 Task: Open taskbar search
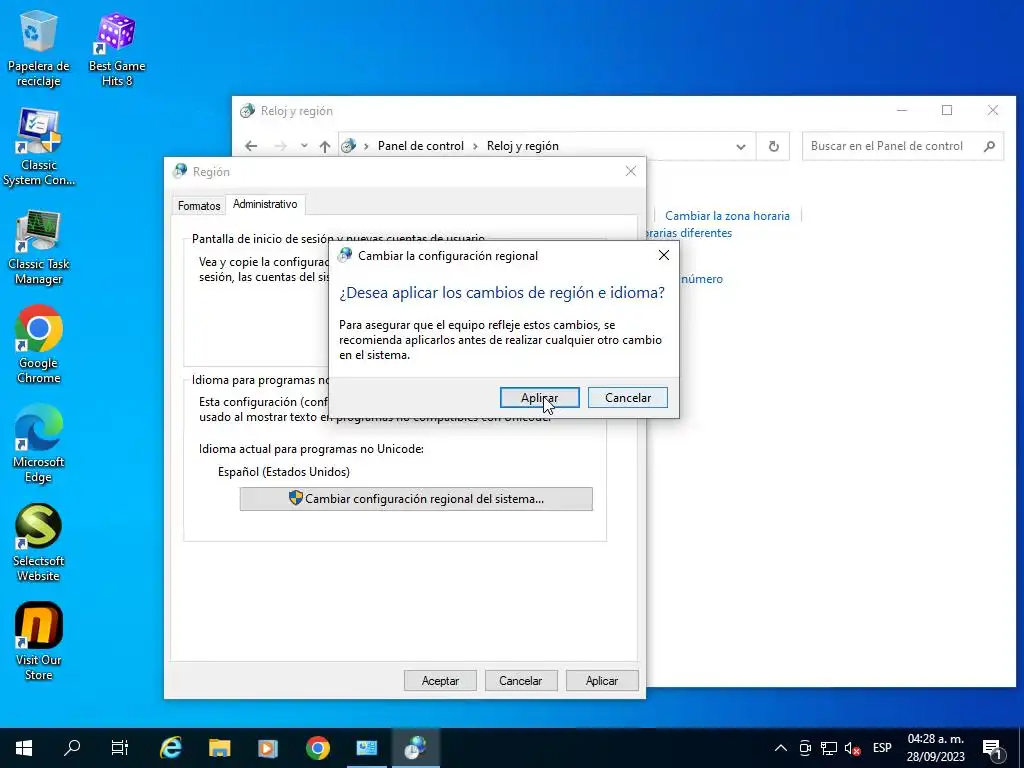72,748
